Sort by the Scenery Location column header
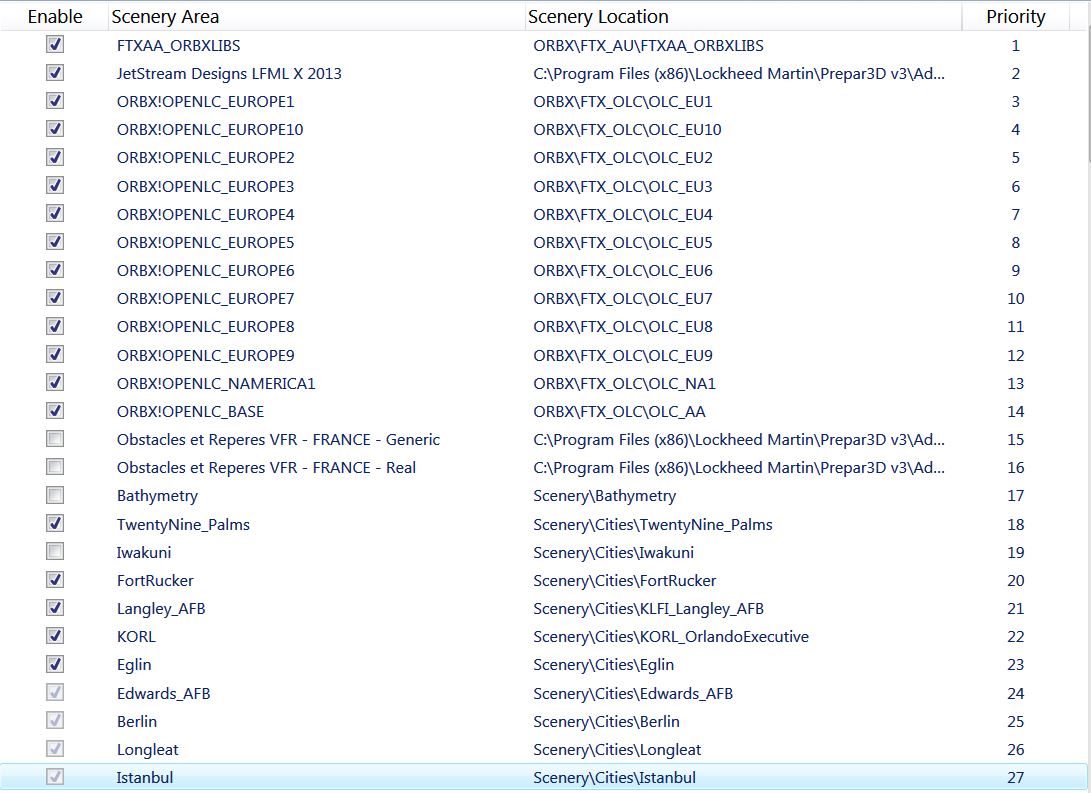1091x793 pixels. 743,16
